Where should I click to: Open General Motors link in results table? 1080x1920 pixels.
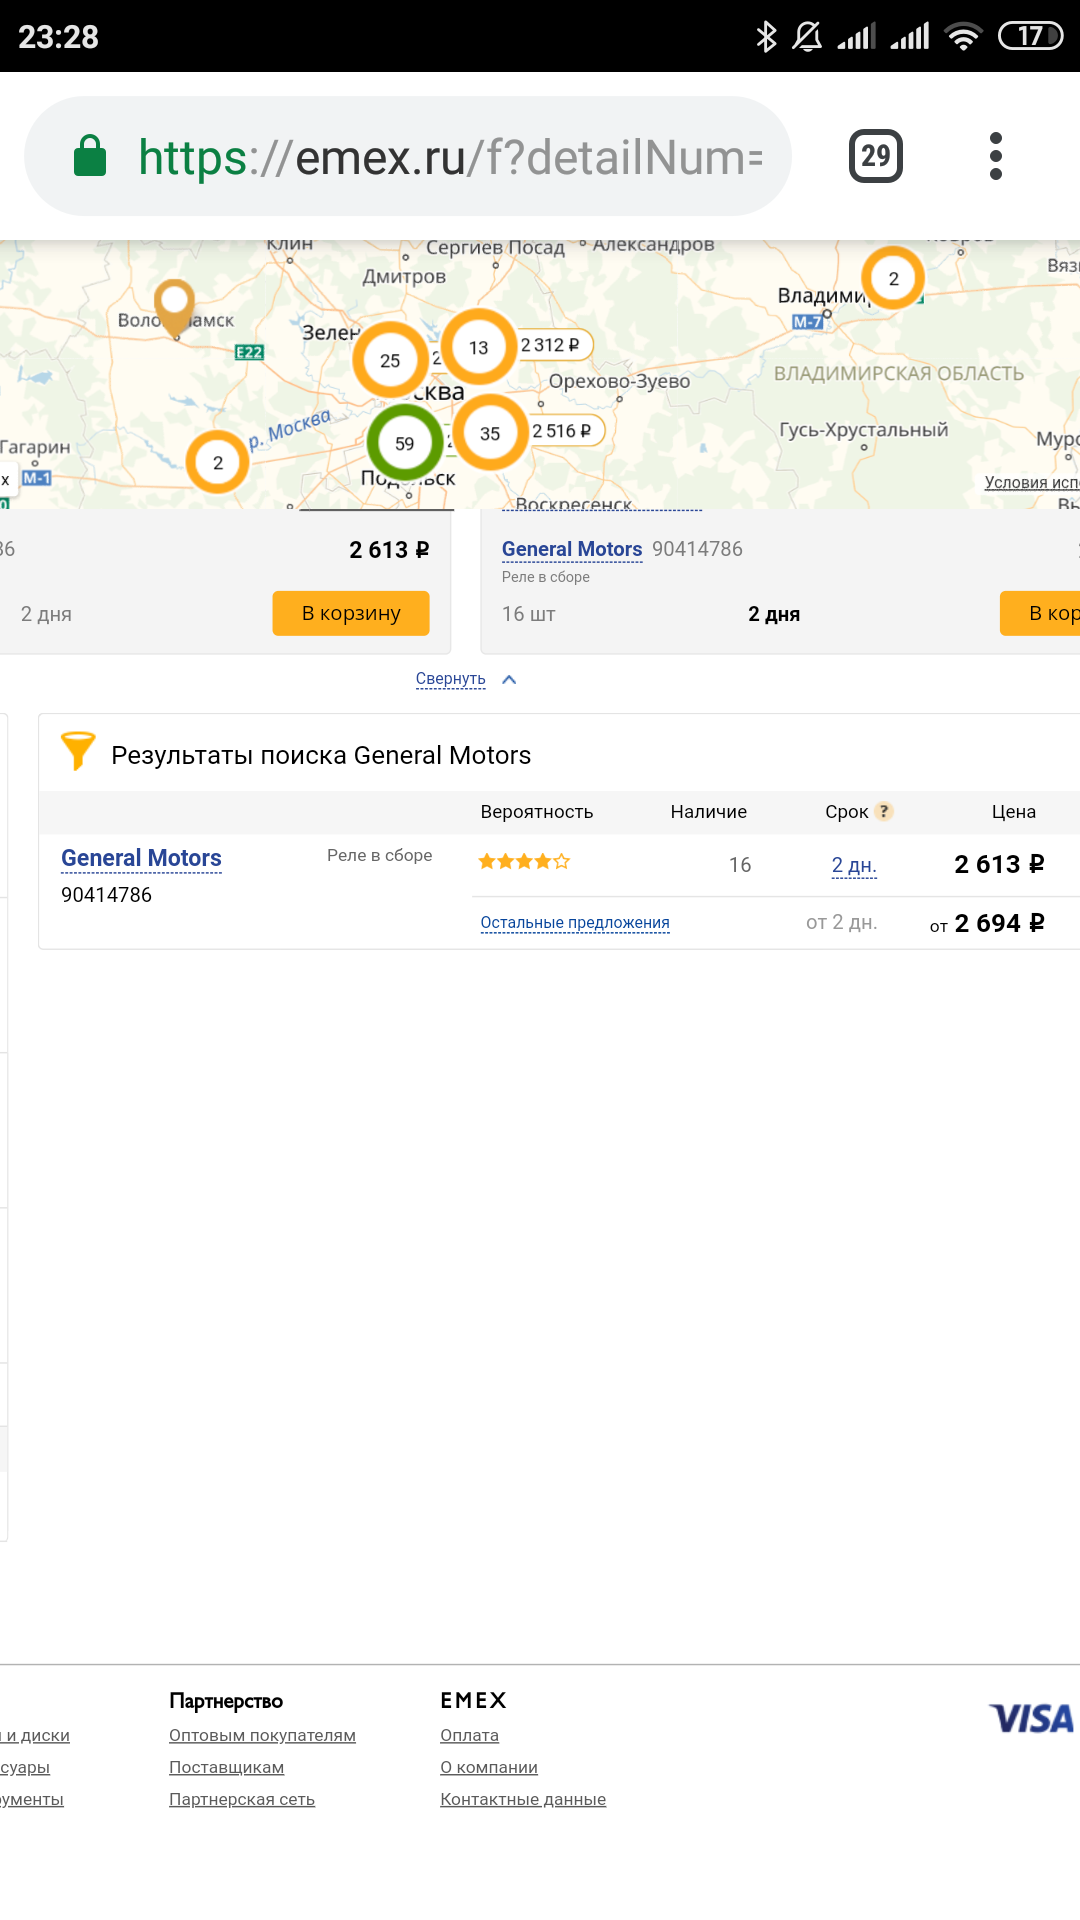tap(141, 858)
